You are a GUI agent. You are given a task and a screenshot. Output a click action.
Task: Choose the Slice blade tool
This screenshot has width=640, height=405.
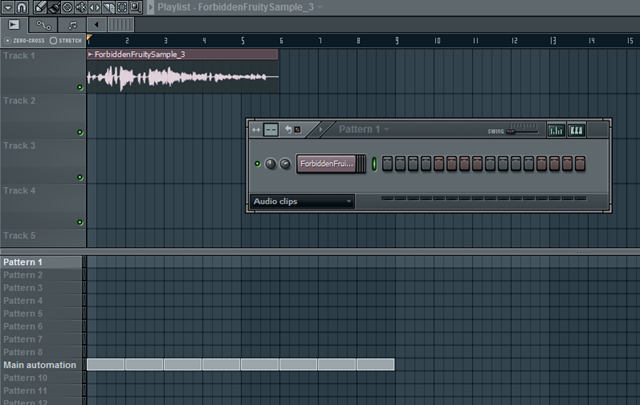(108, 7)
